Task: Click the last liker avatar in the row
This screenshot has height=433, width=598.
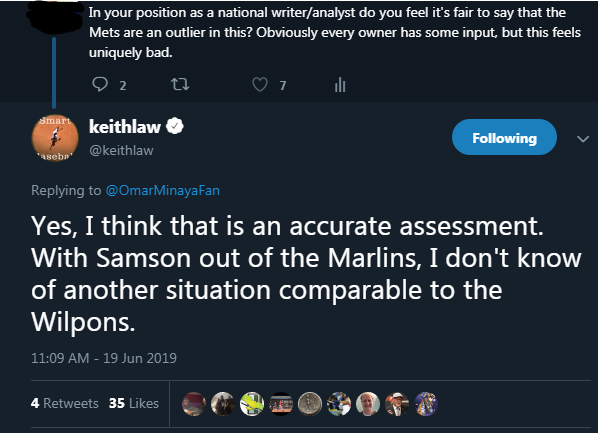Action: click(426, 404)
